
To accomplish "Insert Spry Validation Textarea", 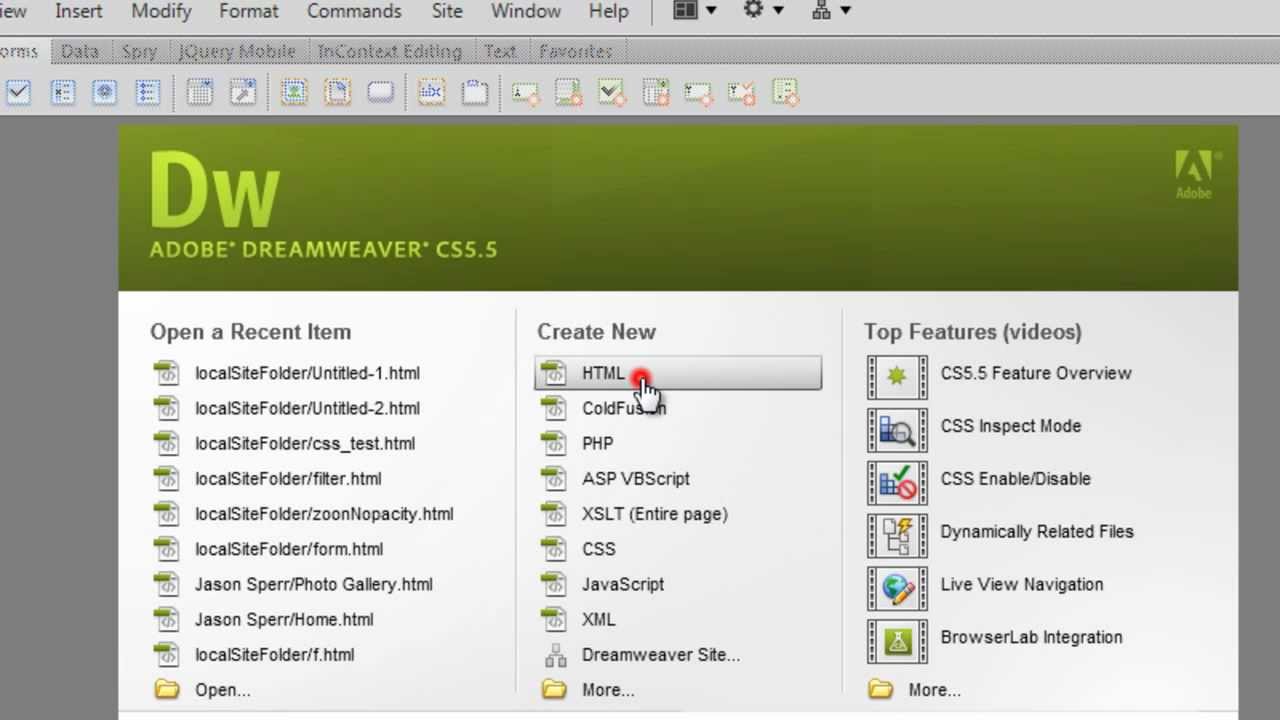I will [x=569, y=93].
